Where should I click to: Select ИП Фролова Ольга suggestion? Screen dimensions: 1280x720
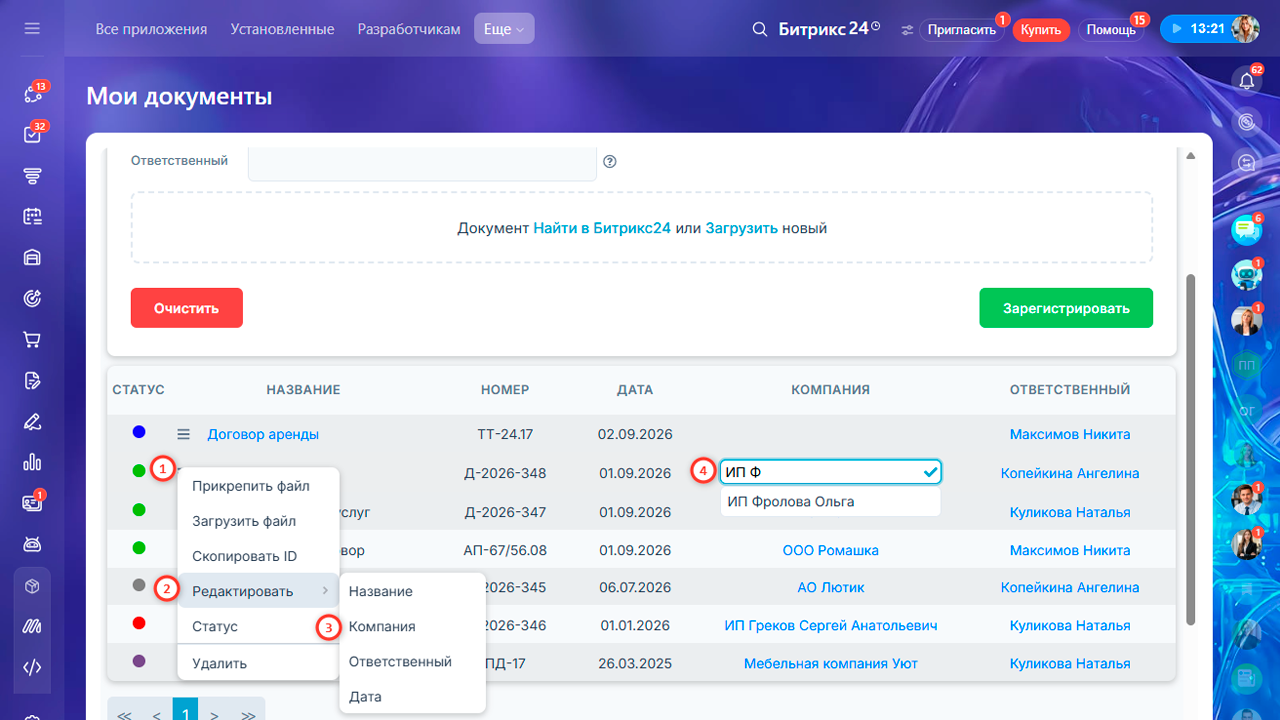830,501
